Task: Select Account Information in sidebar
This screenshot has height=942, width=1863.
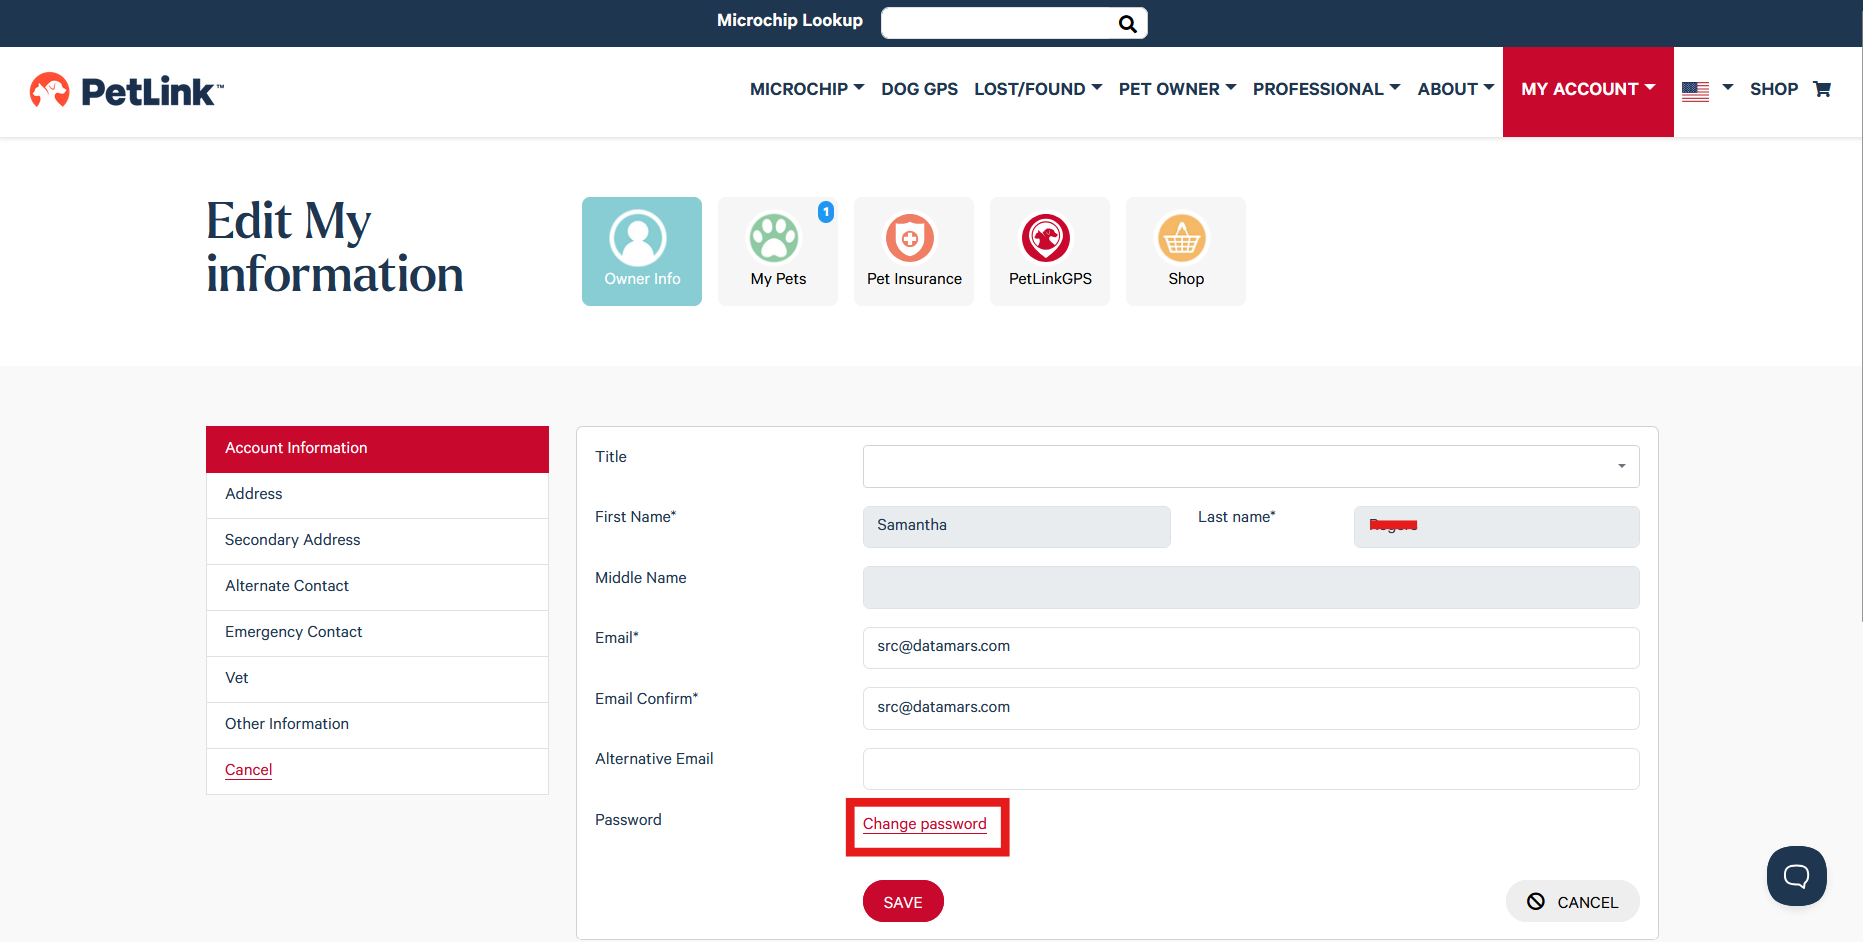Action: 377,449
